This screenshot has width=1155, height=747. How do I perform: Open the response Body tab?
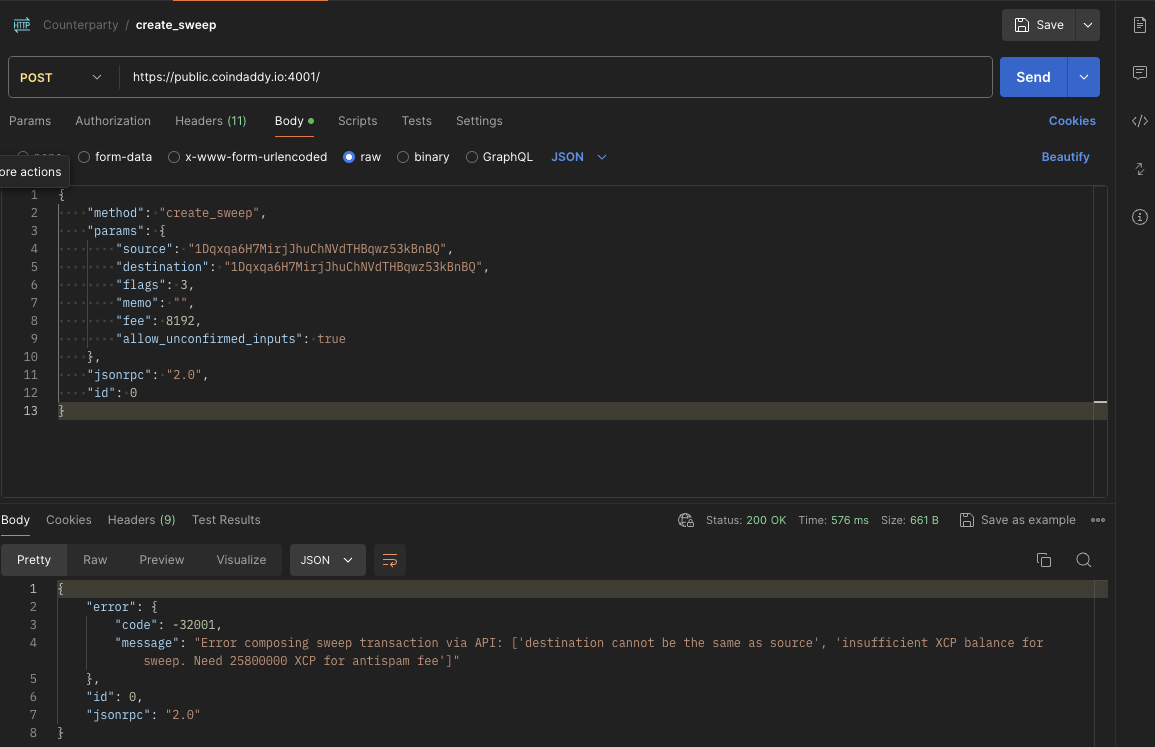click(x=15, y=520)
